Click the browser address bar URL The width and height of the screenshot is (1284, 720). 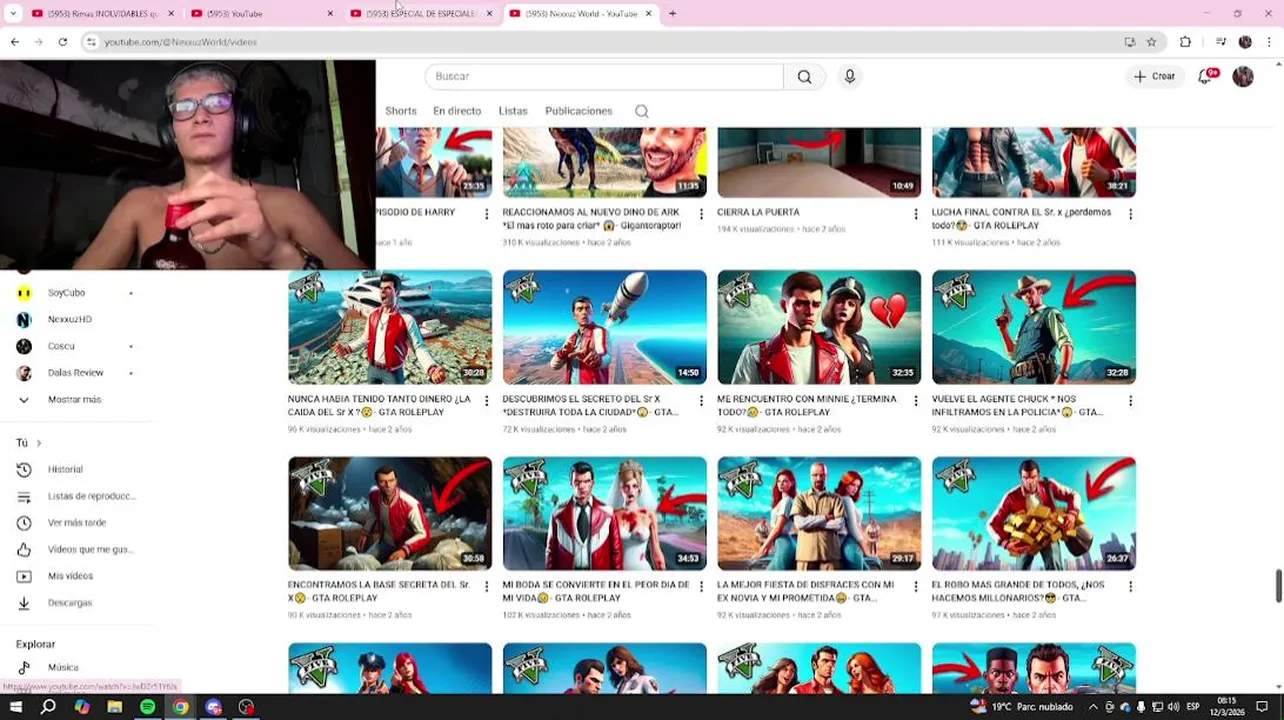[181, 42]
